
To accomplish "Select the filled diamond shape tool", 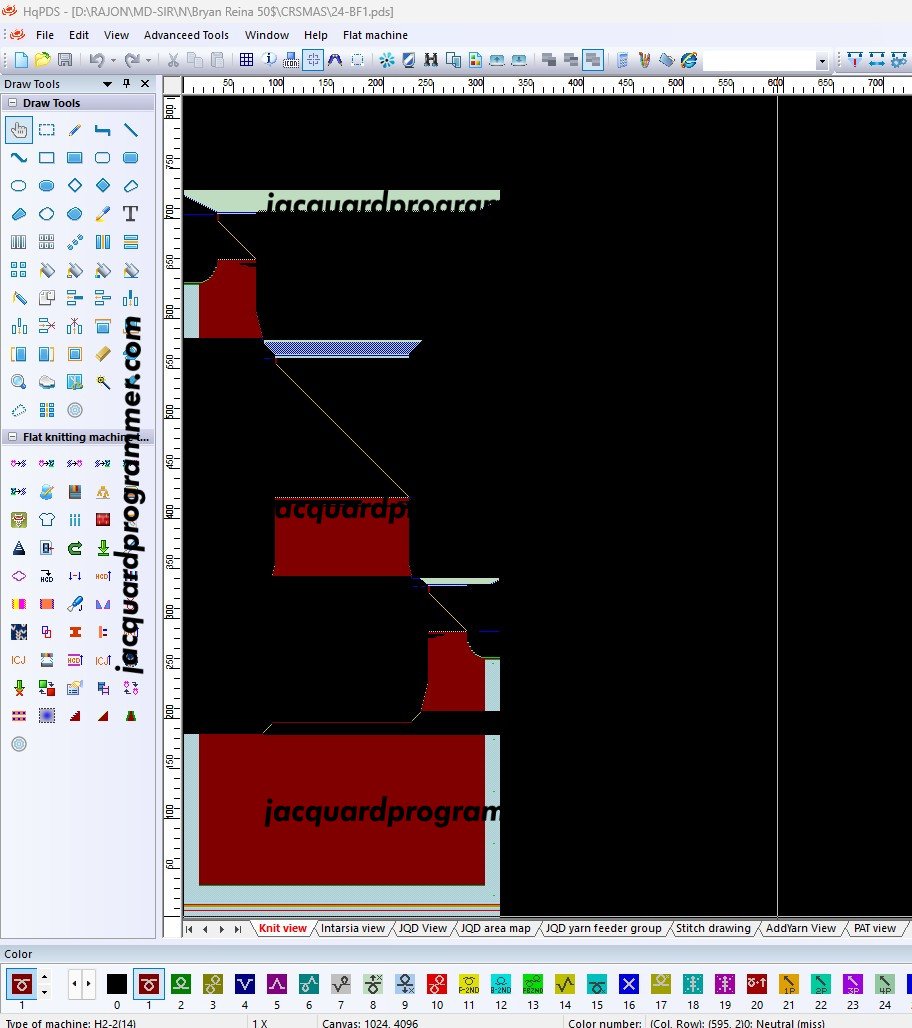I will (x=102, y=185).
